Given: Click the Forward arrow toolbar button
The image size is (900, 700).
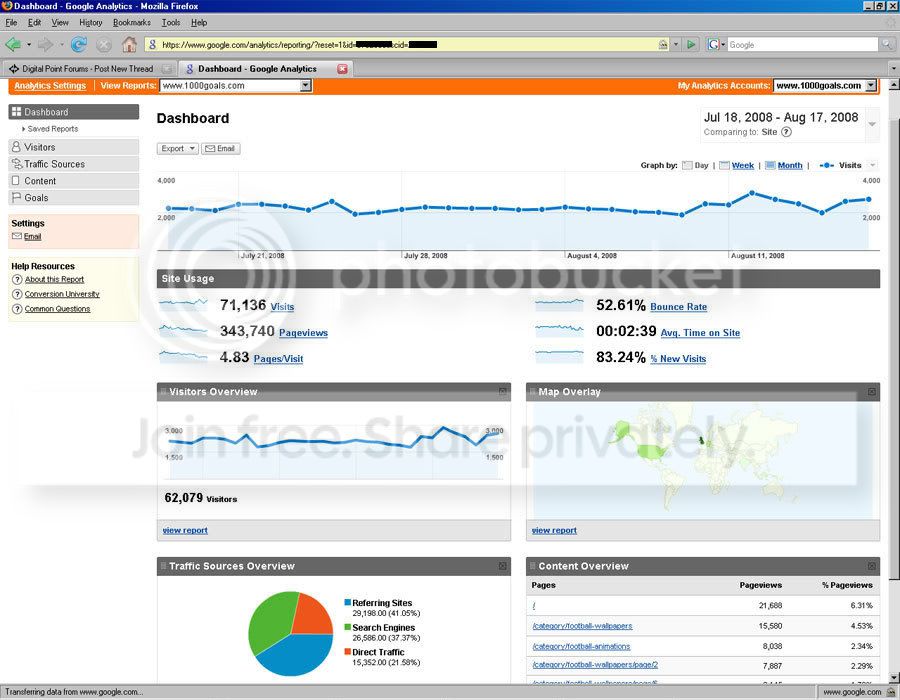Looking at the screenshot, I should (x=45, y=44).
